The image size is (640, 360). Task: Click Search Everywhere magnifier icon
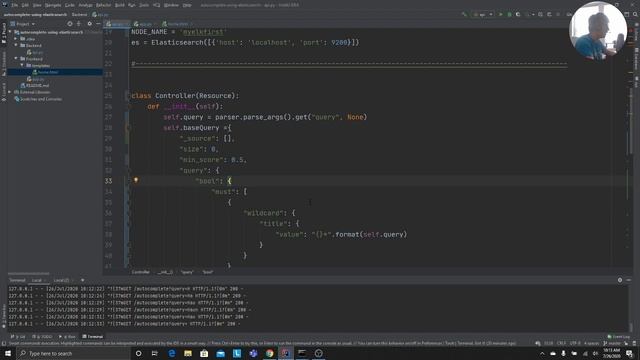635,14
